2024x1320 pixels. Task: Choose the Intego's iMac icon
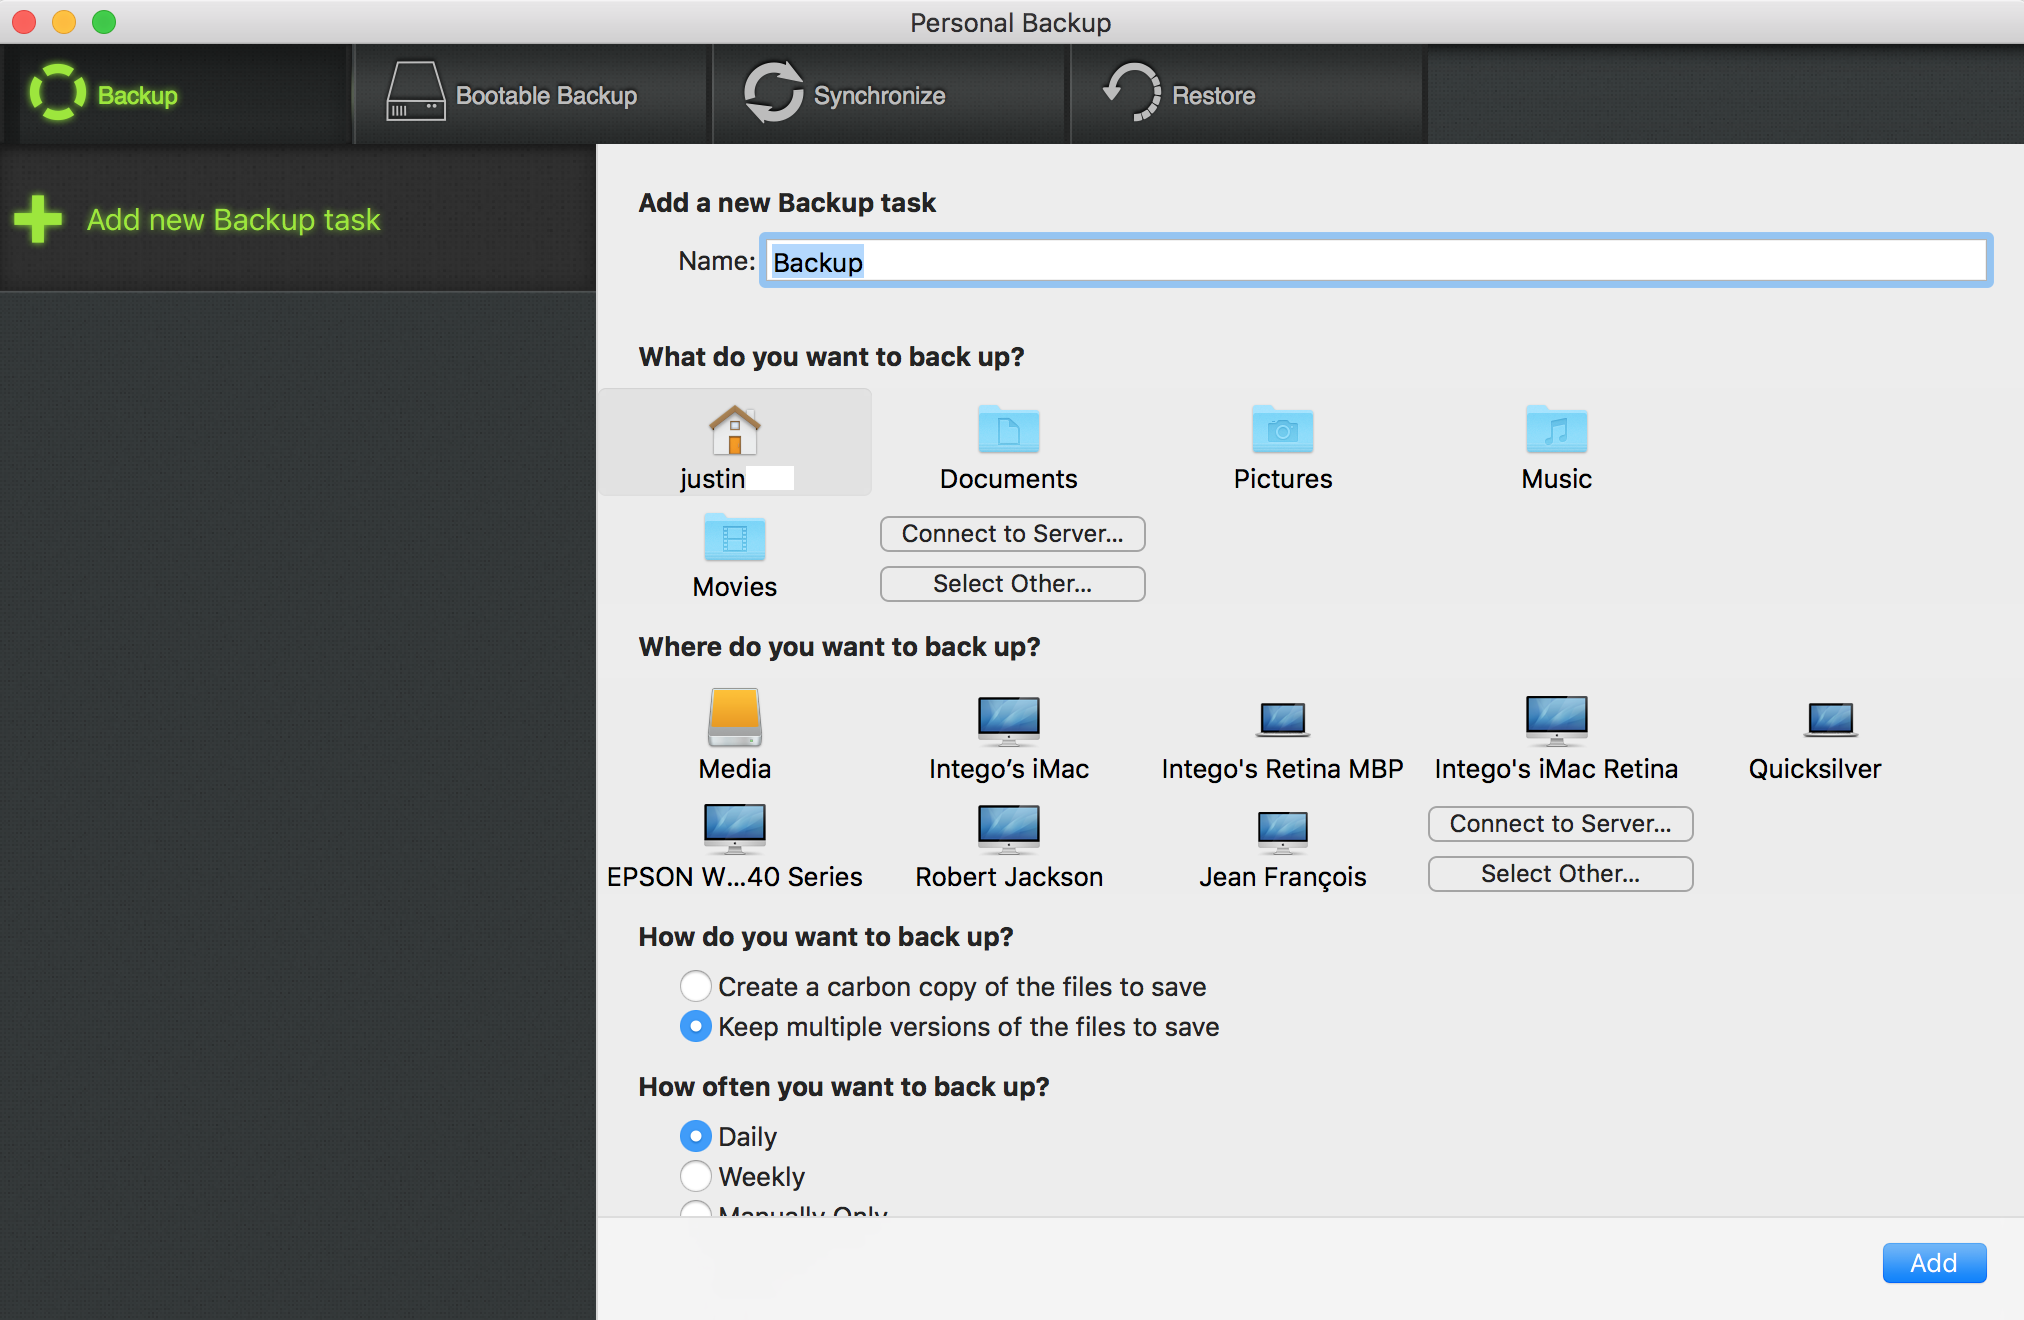(x=1009, y=720)
